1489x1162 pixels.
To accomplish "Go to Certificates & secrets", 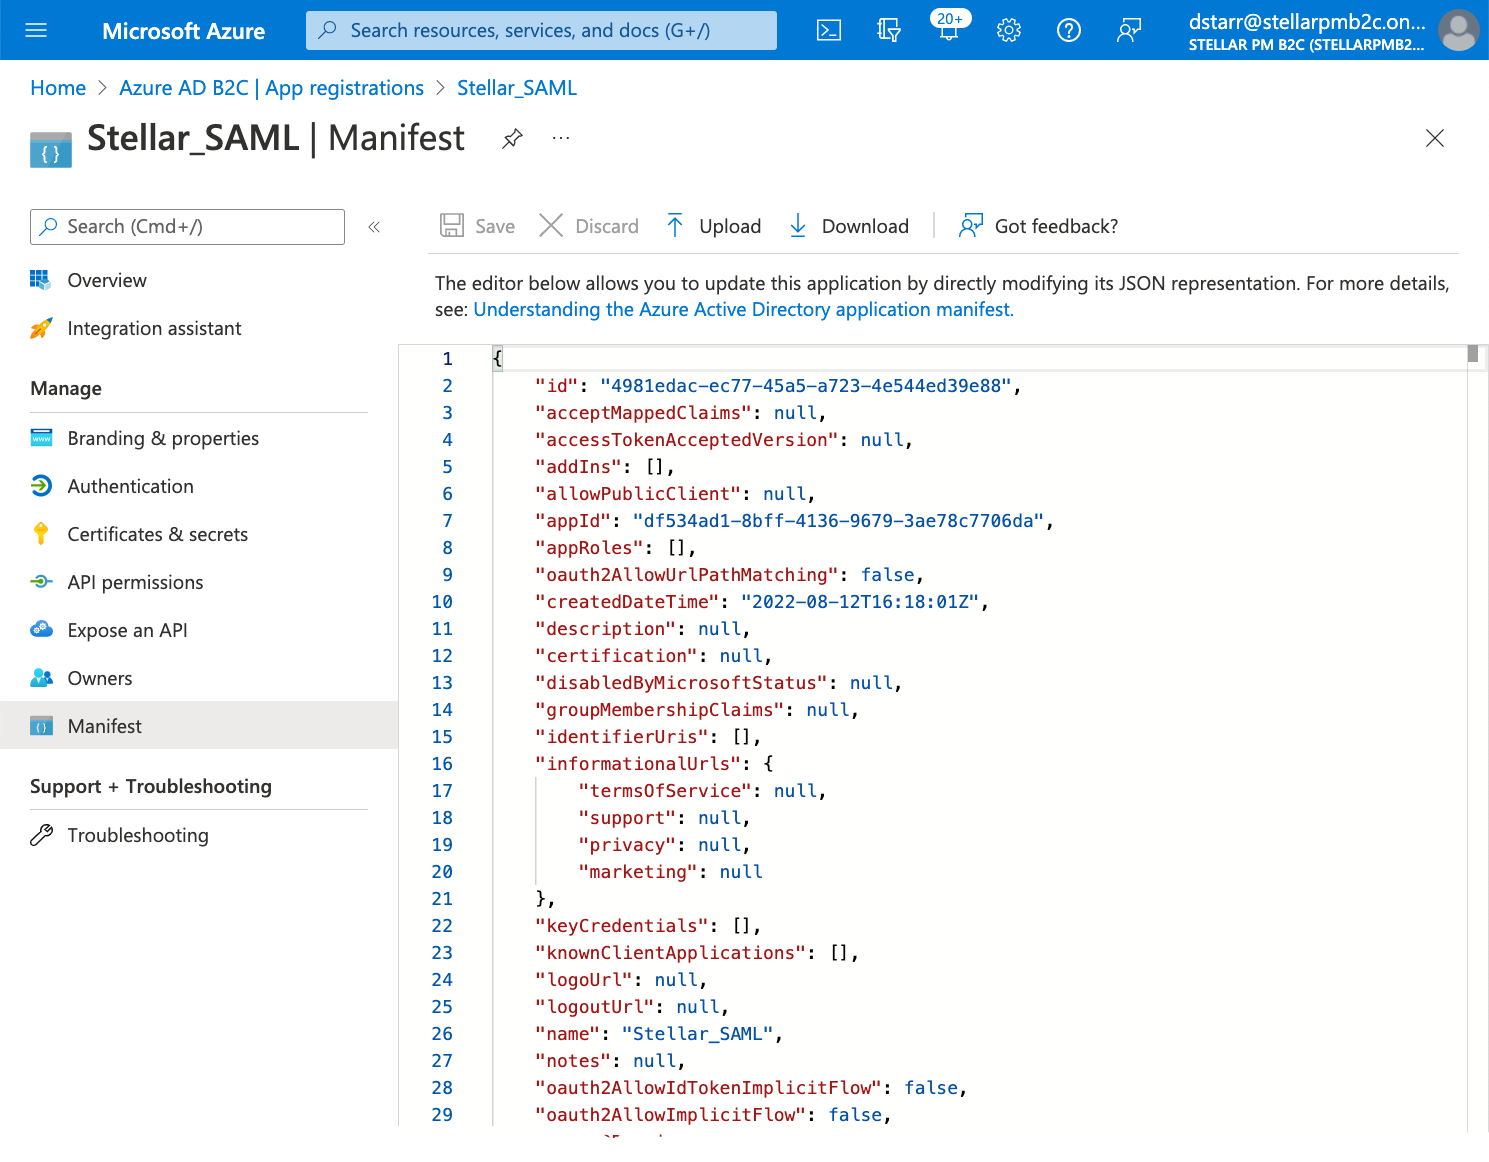I will pos(157,534).
